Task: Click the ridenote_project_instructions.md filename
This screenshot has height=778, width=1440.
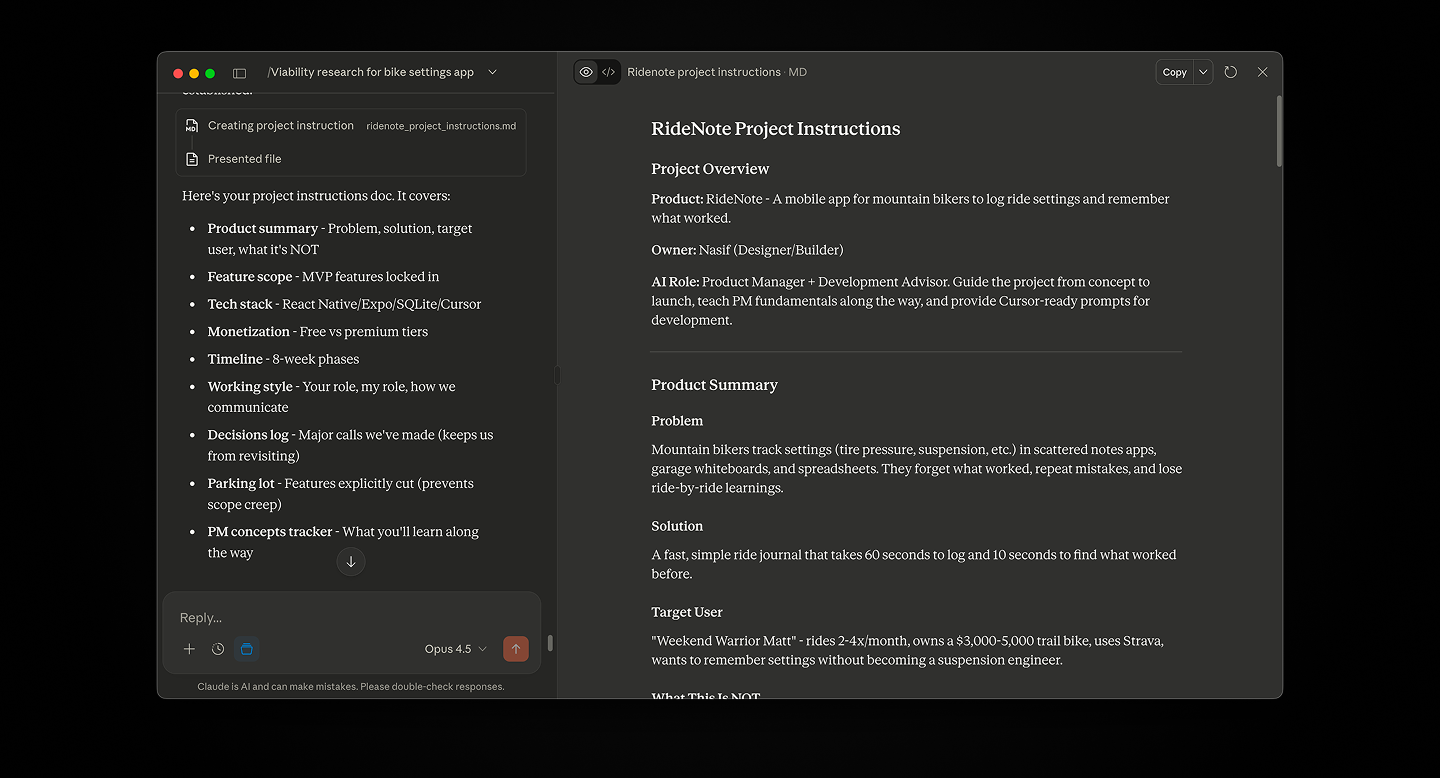Action: (x=441, y=125)
